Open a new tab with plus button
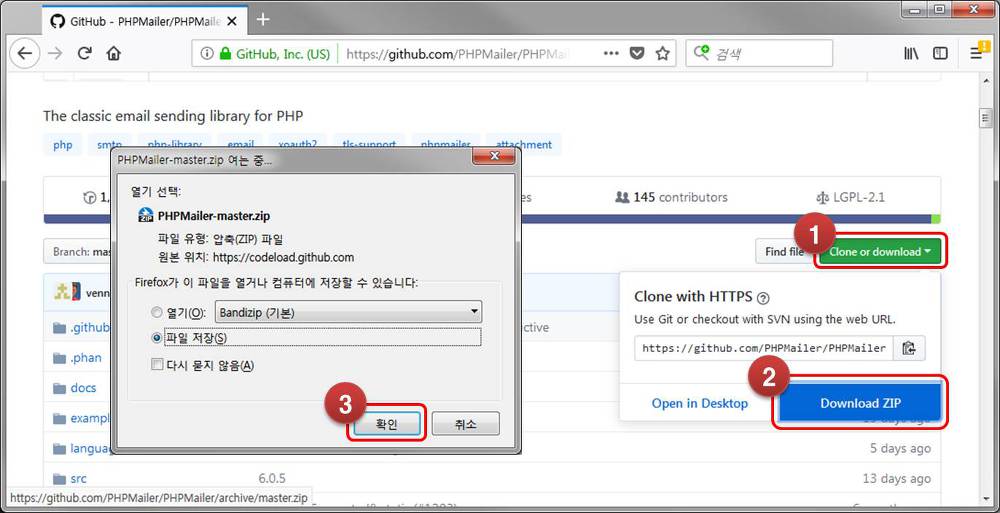Viewport: 1000px width, 513px height. pos(263,20)
